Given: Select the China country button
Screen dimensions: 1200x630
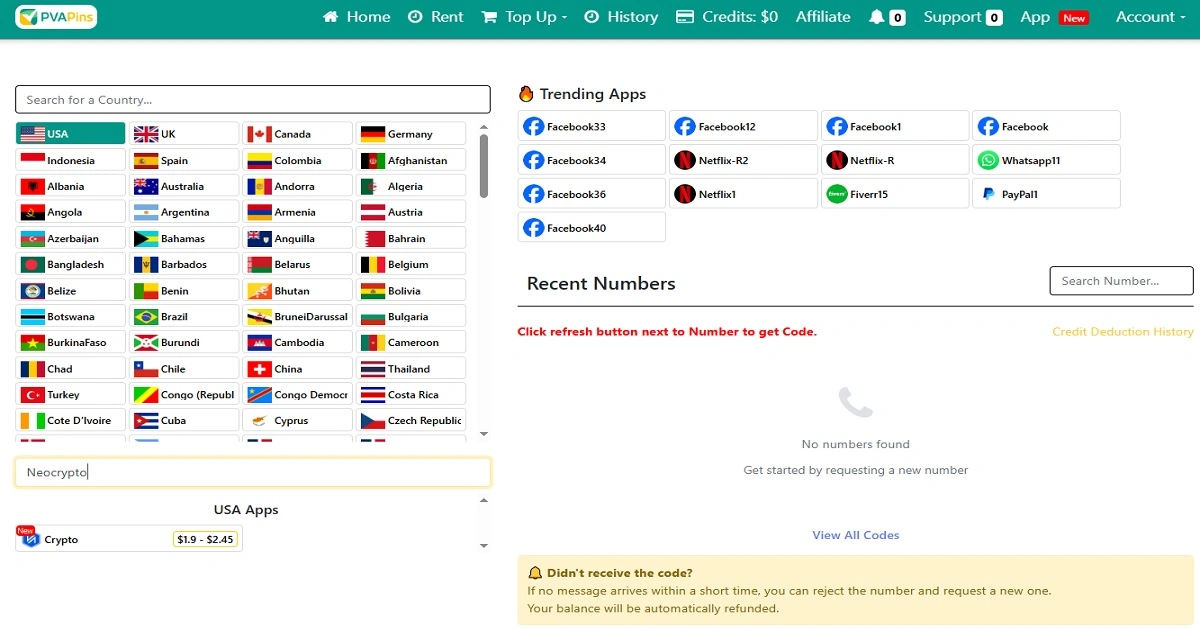Looking at the screenshot, I should [x=298, y=368].
